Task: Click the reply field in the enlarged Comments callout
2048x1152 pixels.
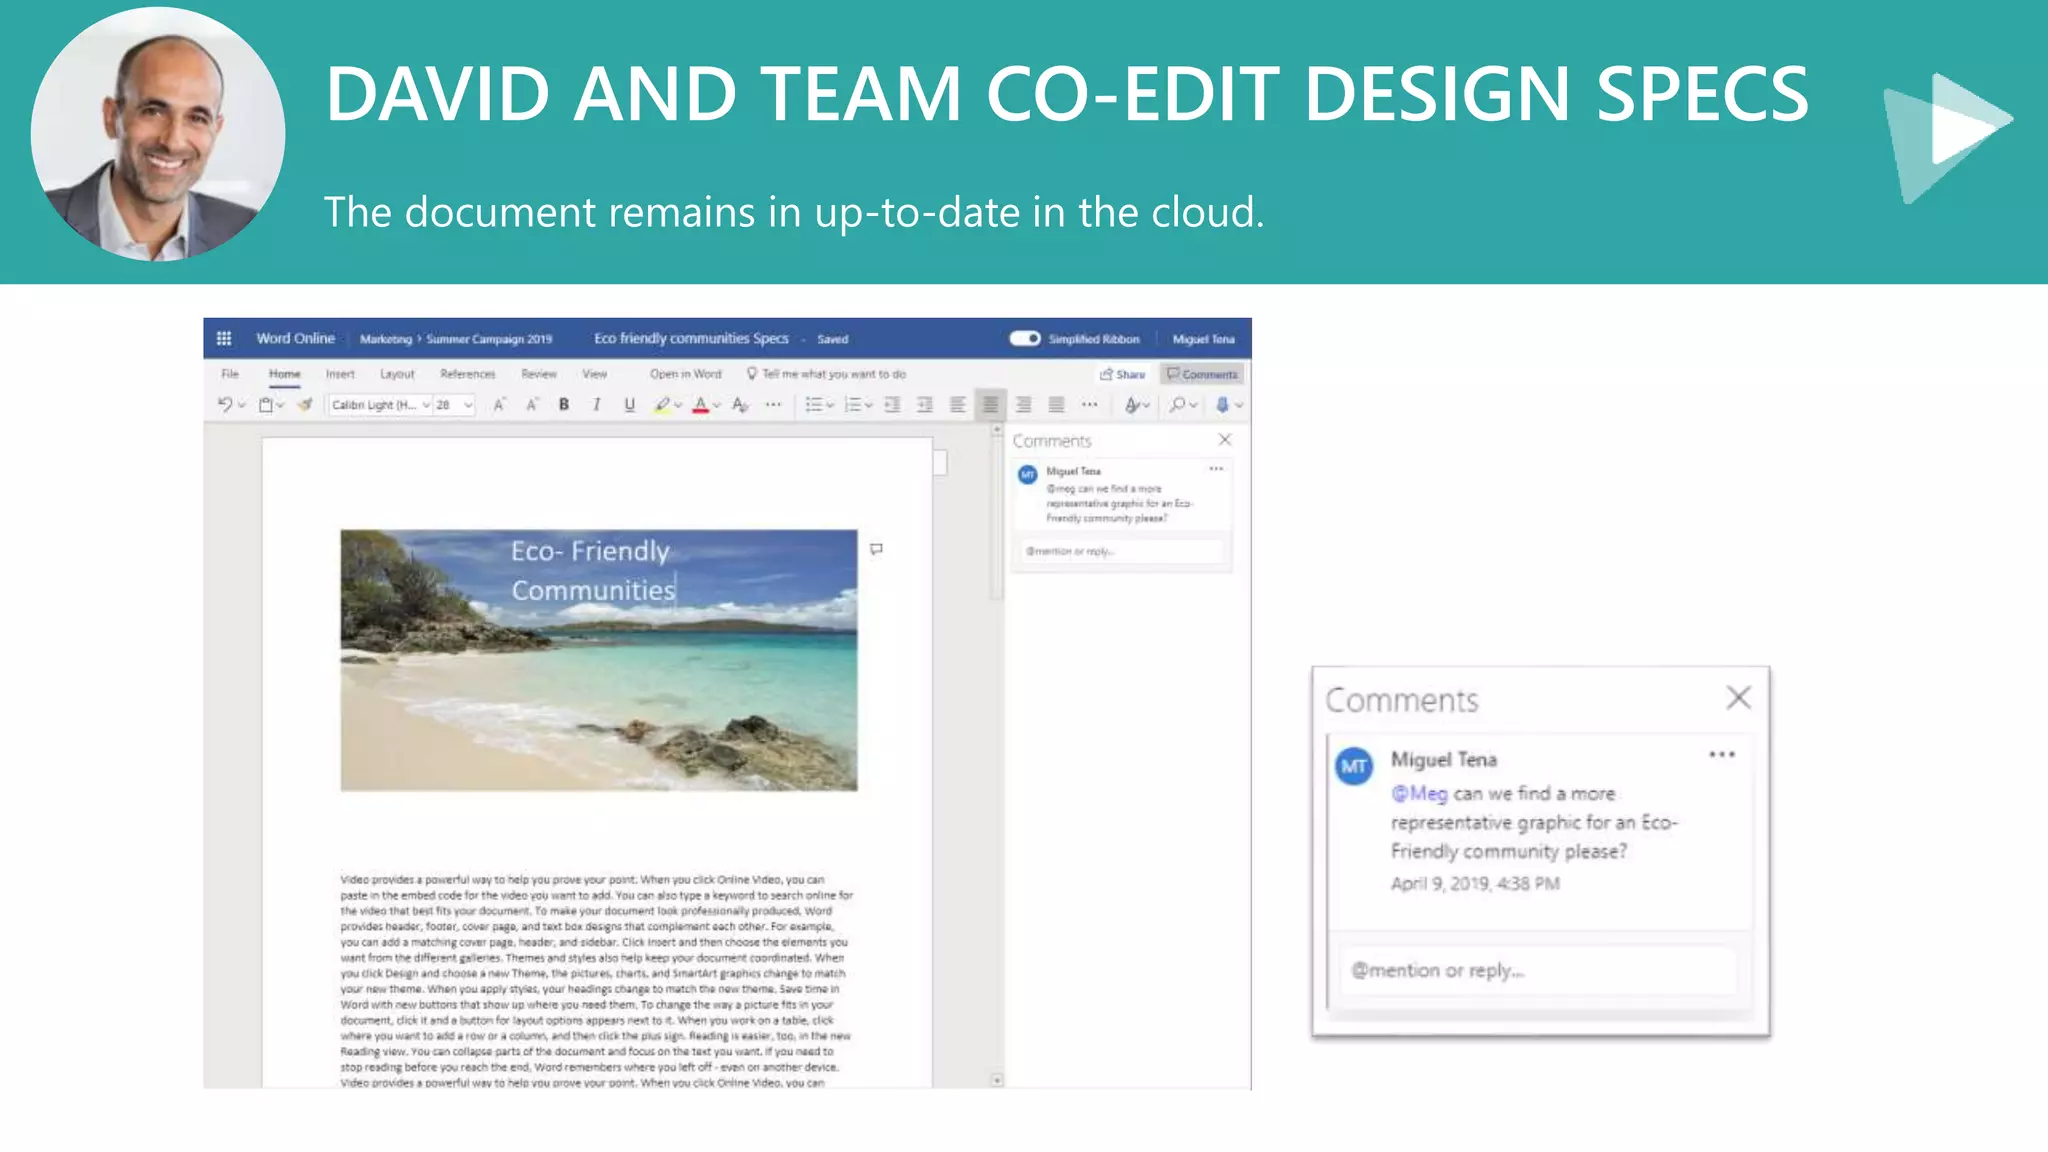Action: click(x=1538, y=970)
